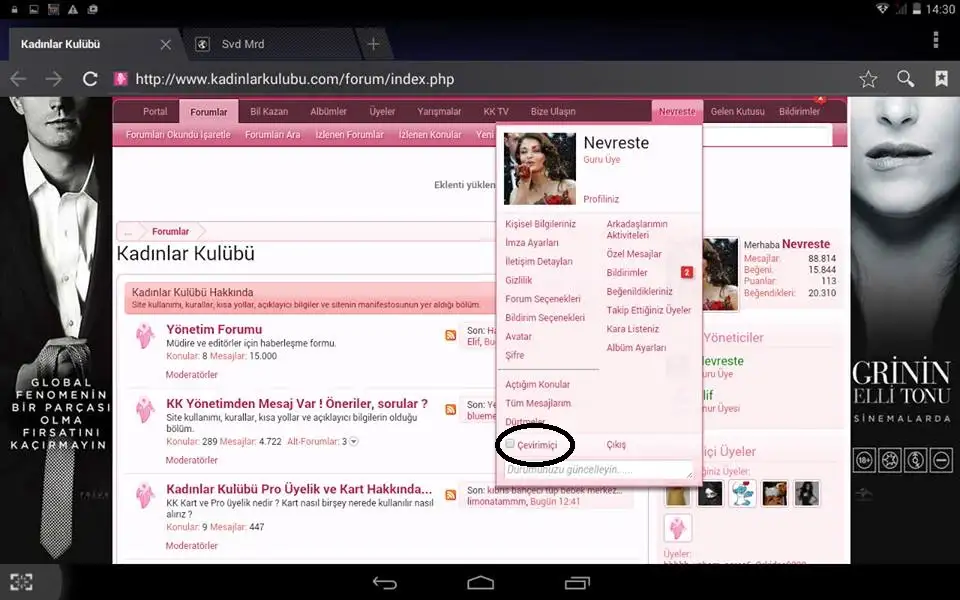960x600 pixels.
Task: Tap the Android back navigation button
Action: pyautogui.click(x=385, y=582)
